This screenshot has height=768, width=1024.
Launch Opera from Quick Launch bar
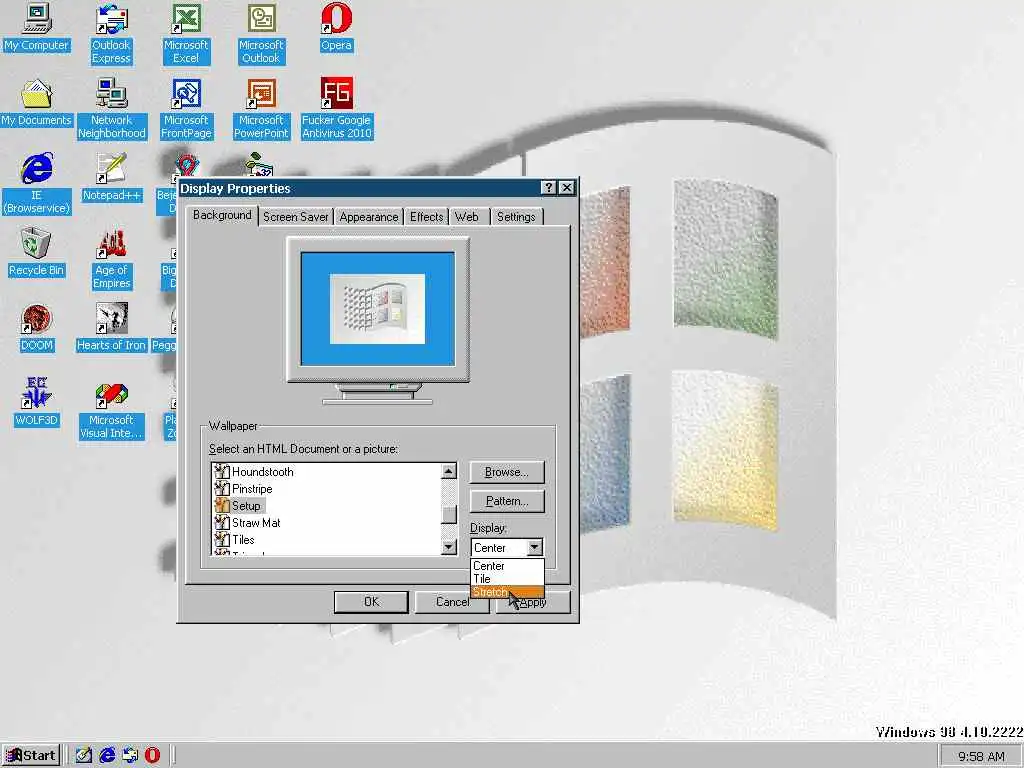152,755
